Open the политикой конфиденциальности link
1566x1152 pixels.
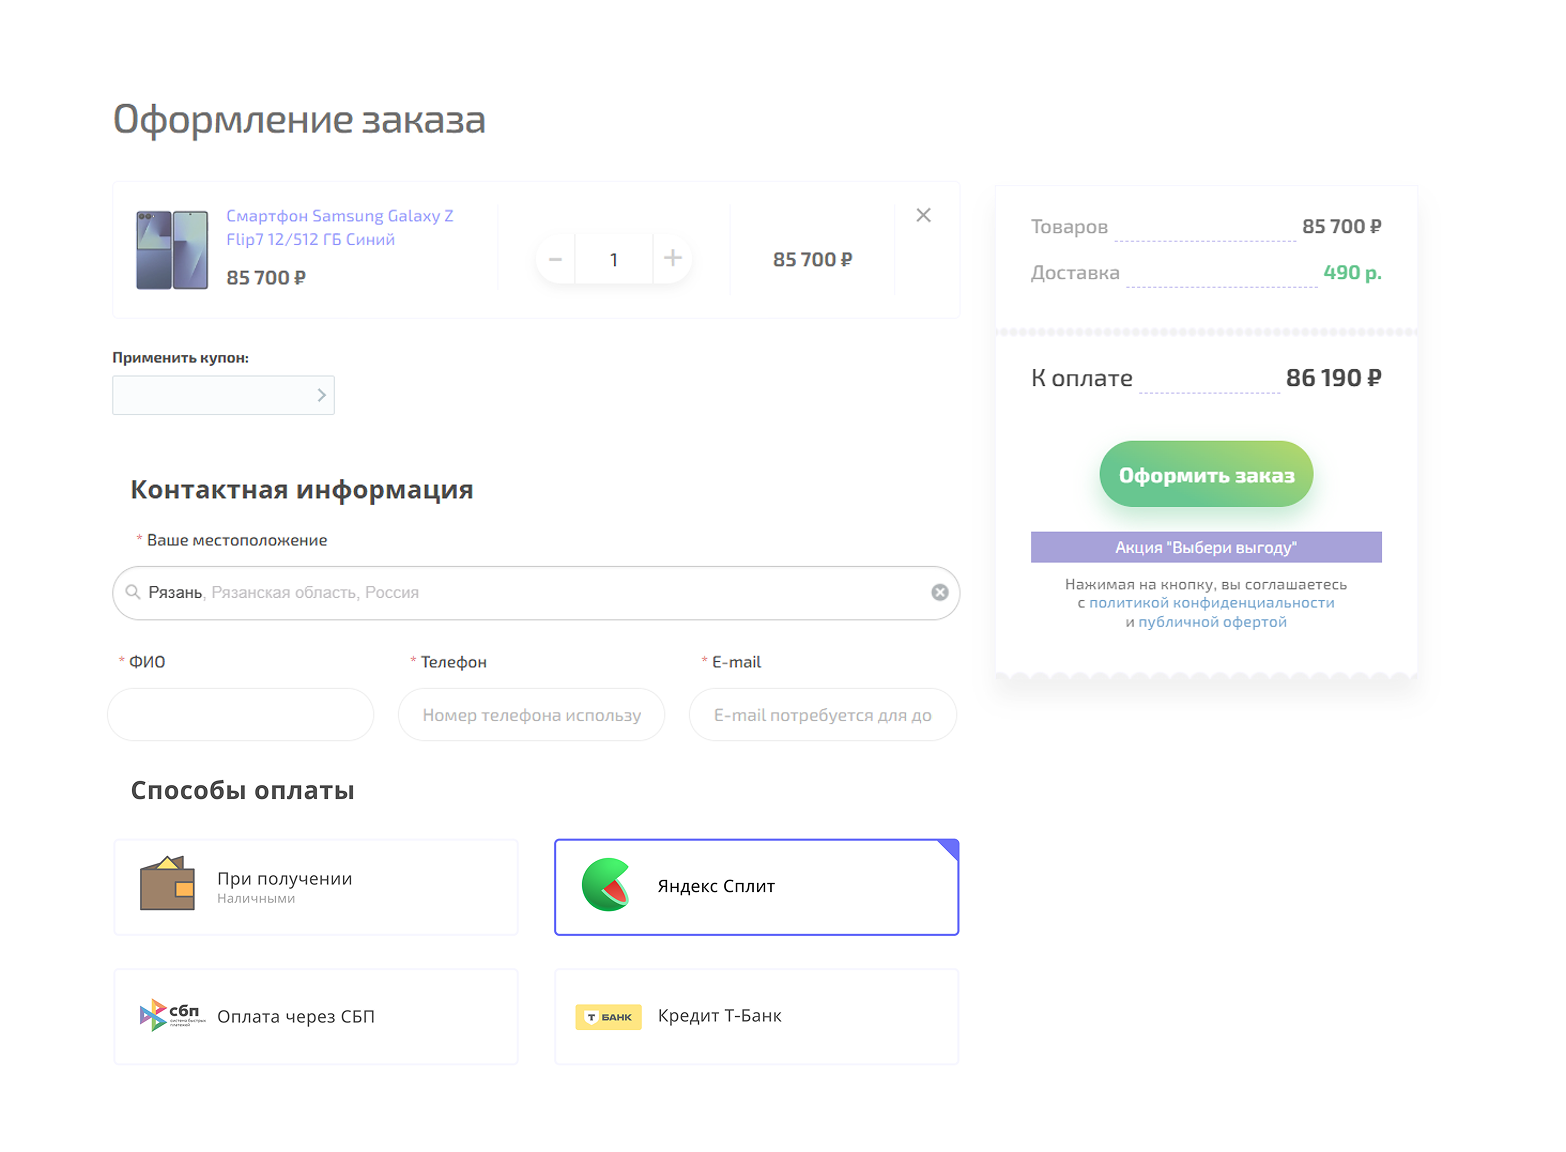[x=1211, y=603]
